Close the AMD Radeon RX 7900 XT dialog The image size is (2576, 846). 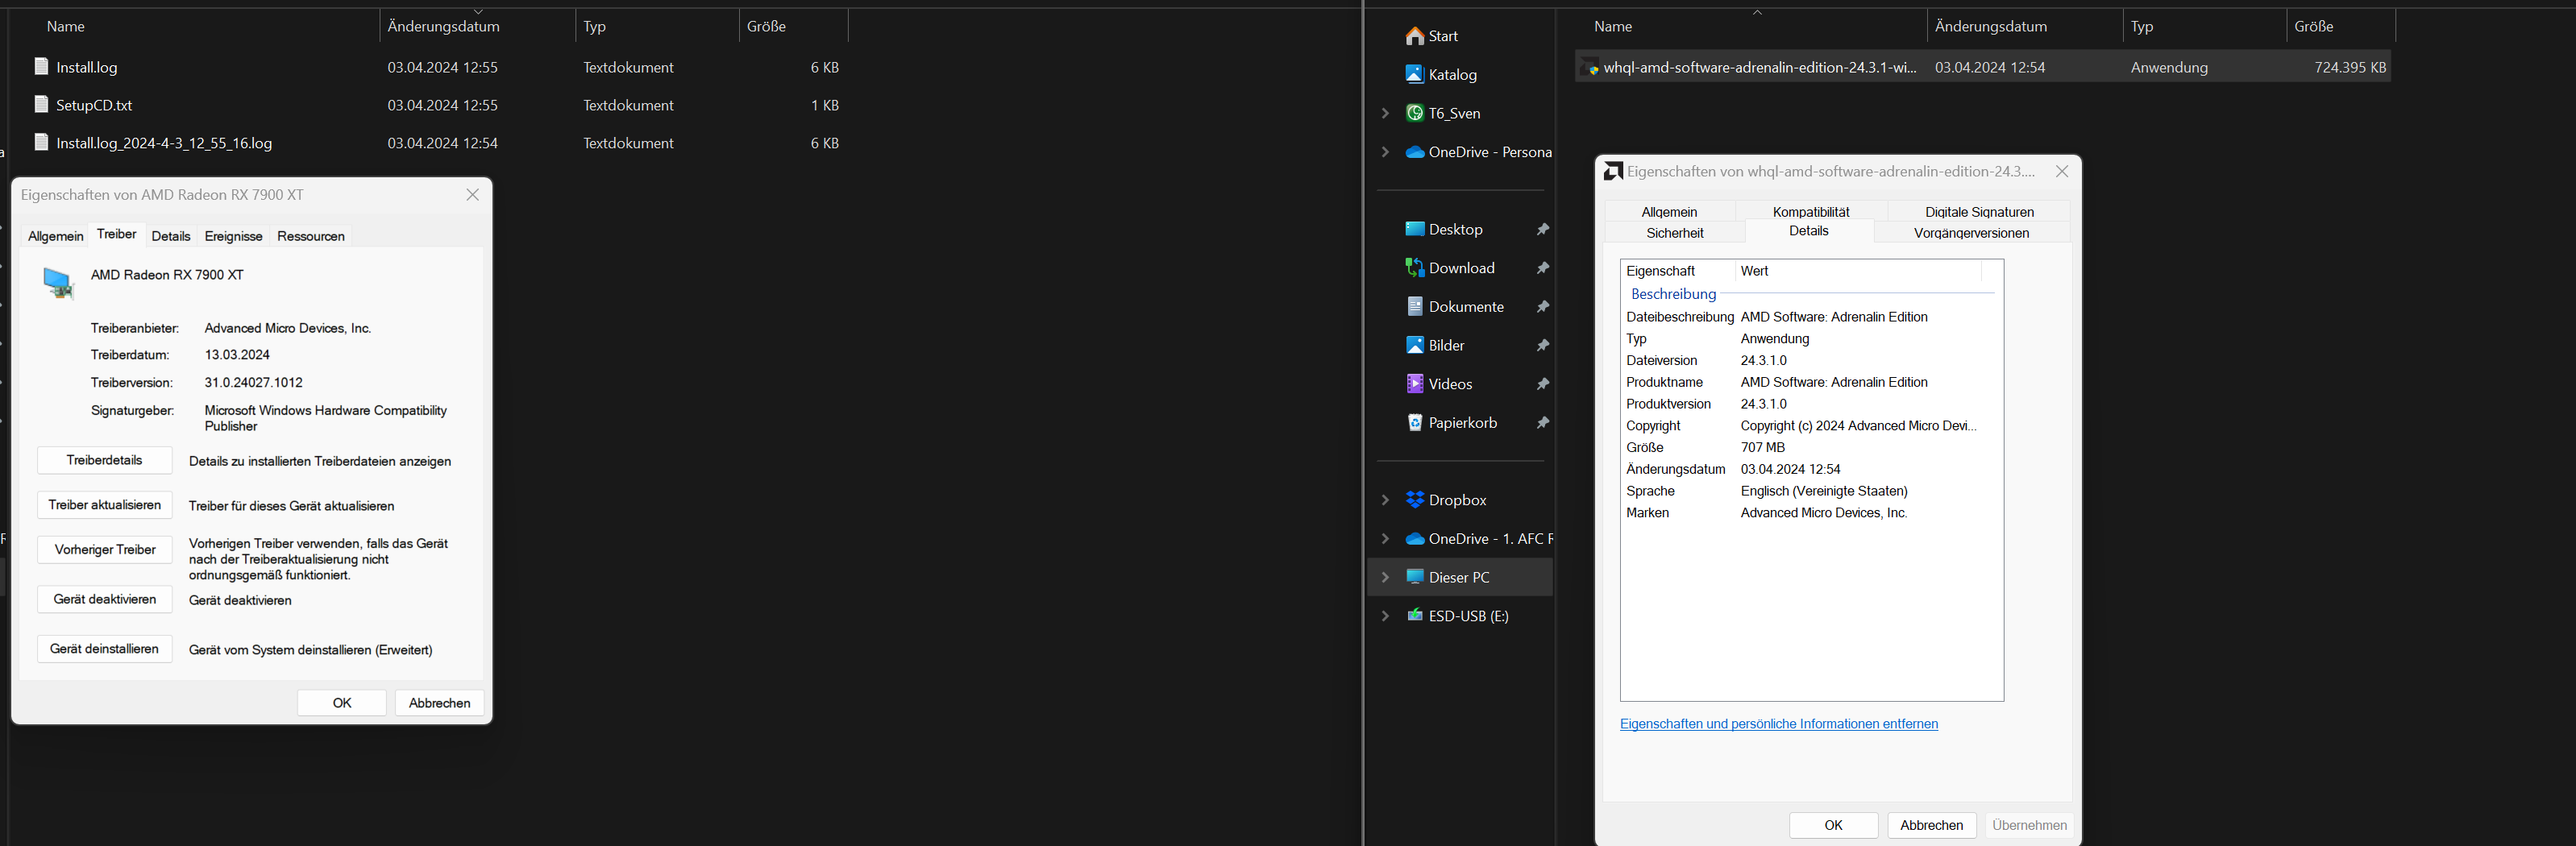[x=473, y=195]
